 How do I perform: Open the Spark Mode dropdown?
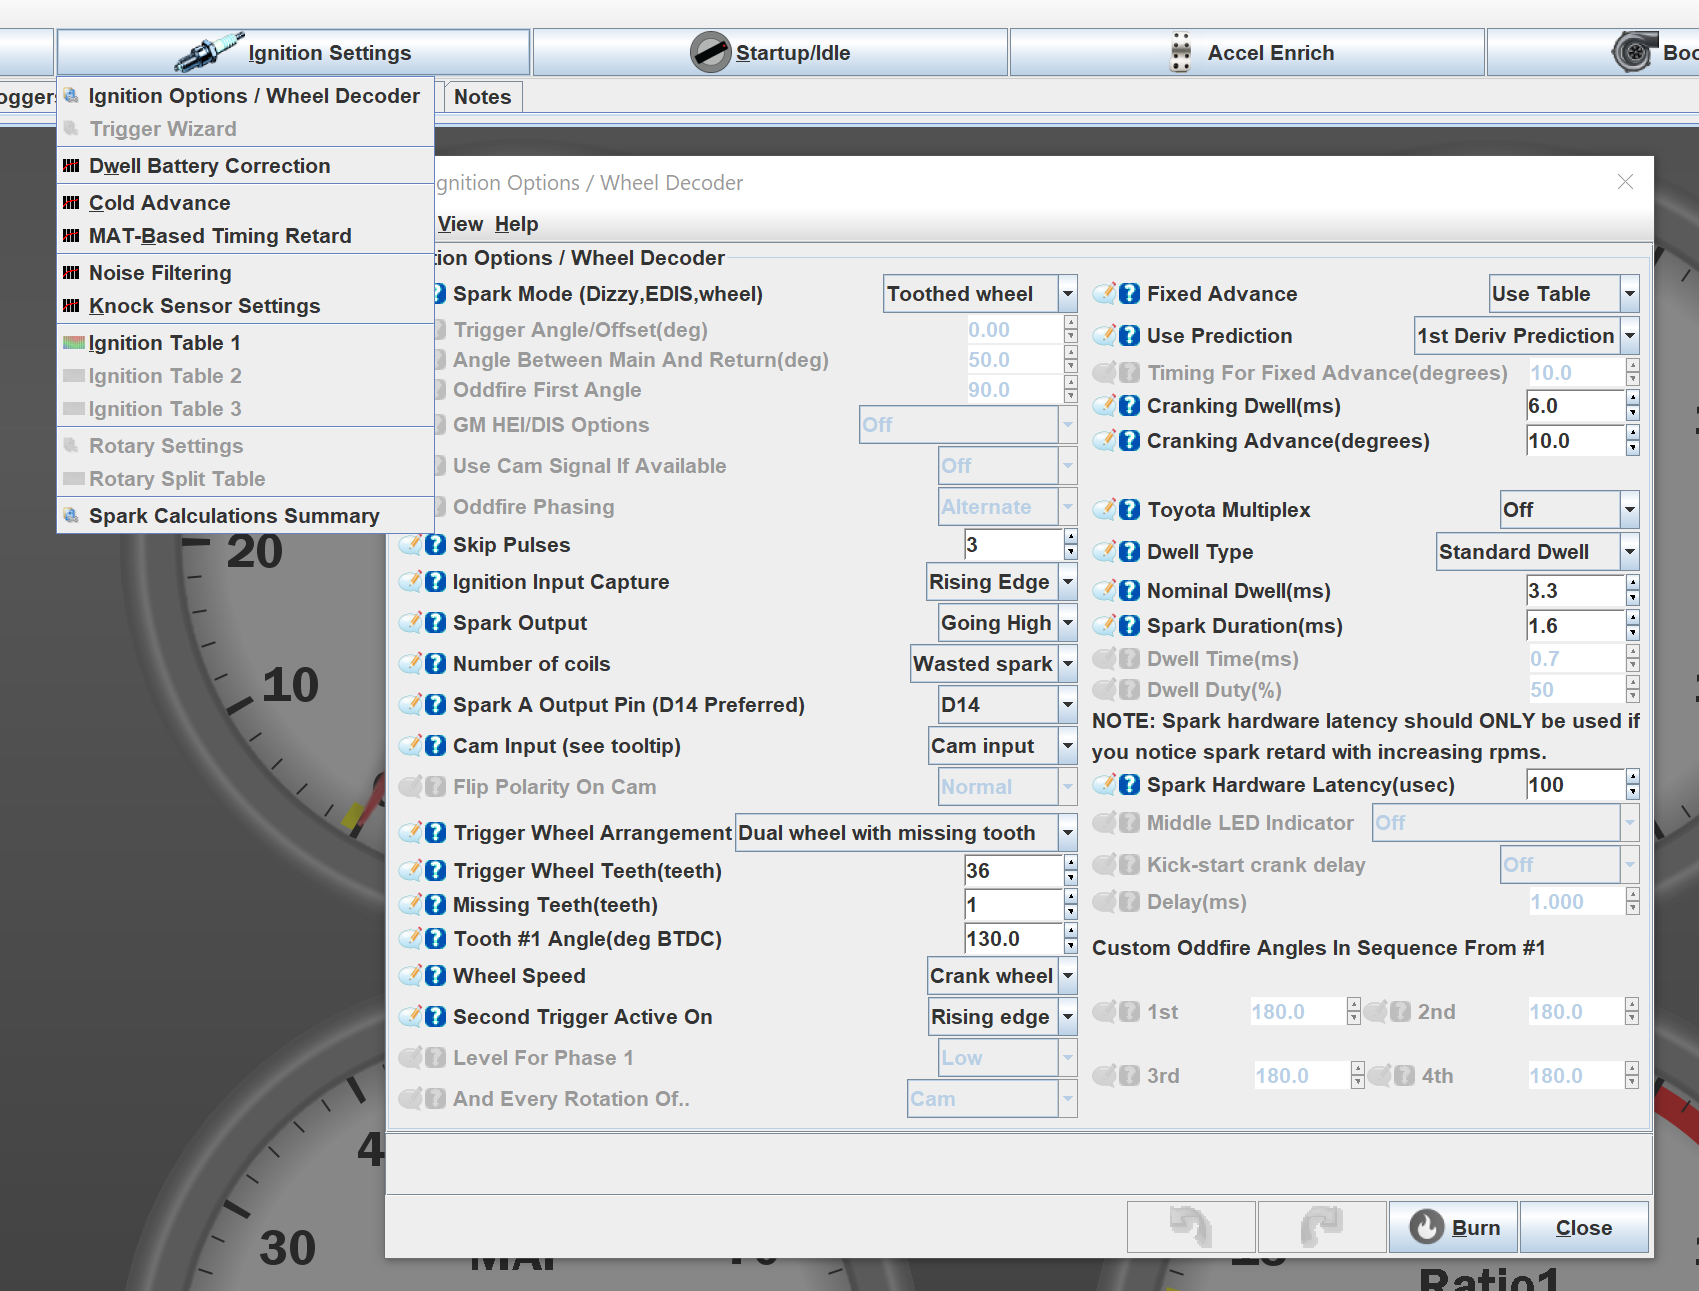coord(1067,294)
